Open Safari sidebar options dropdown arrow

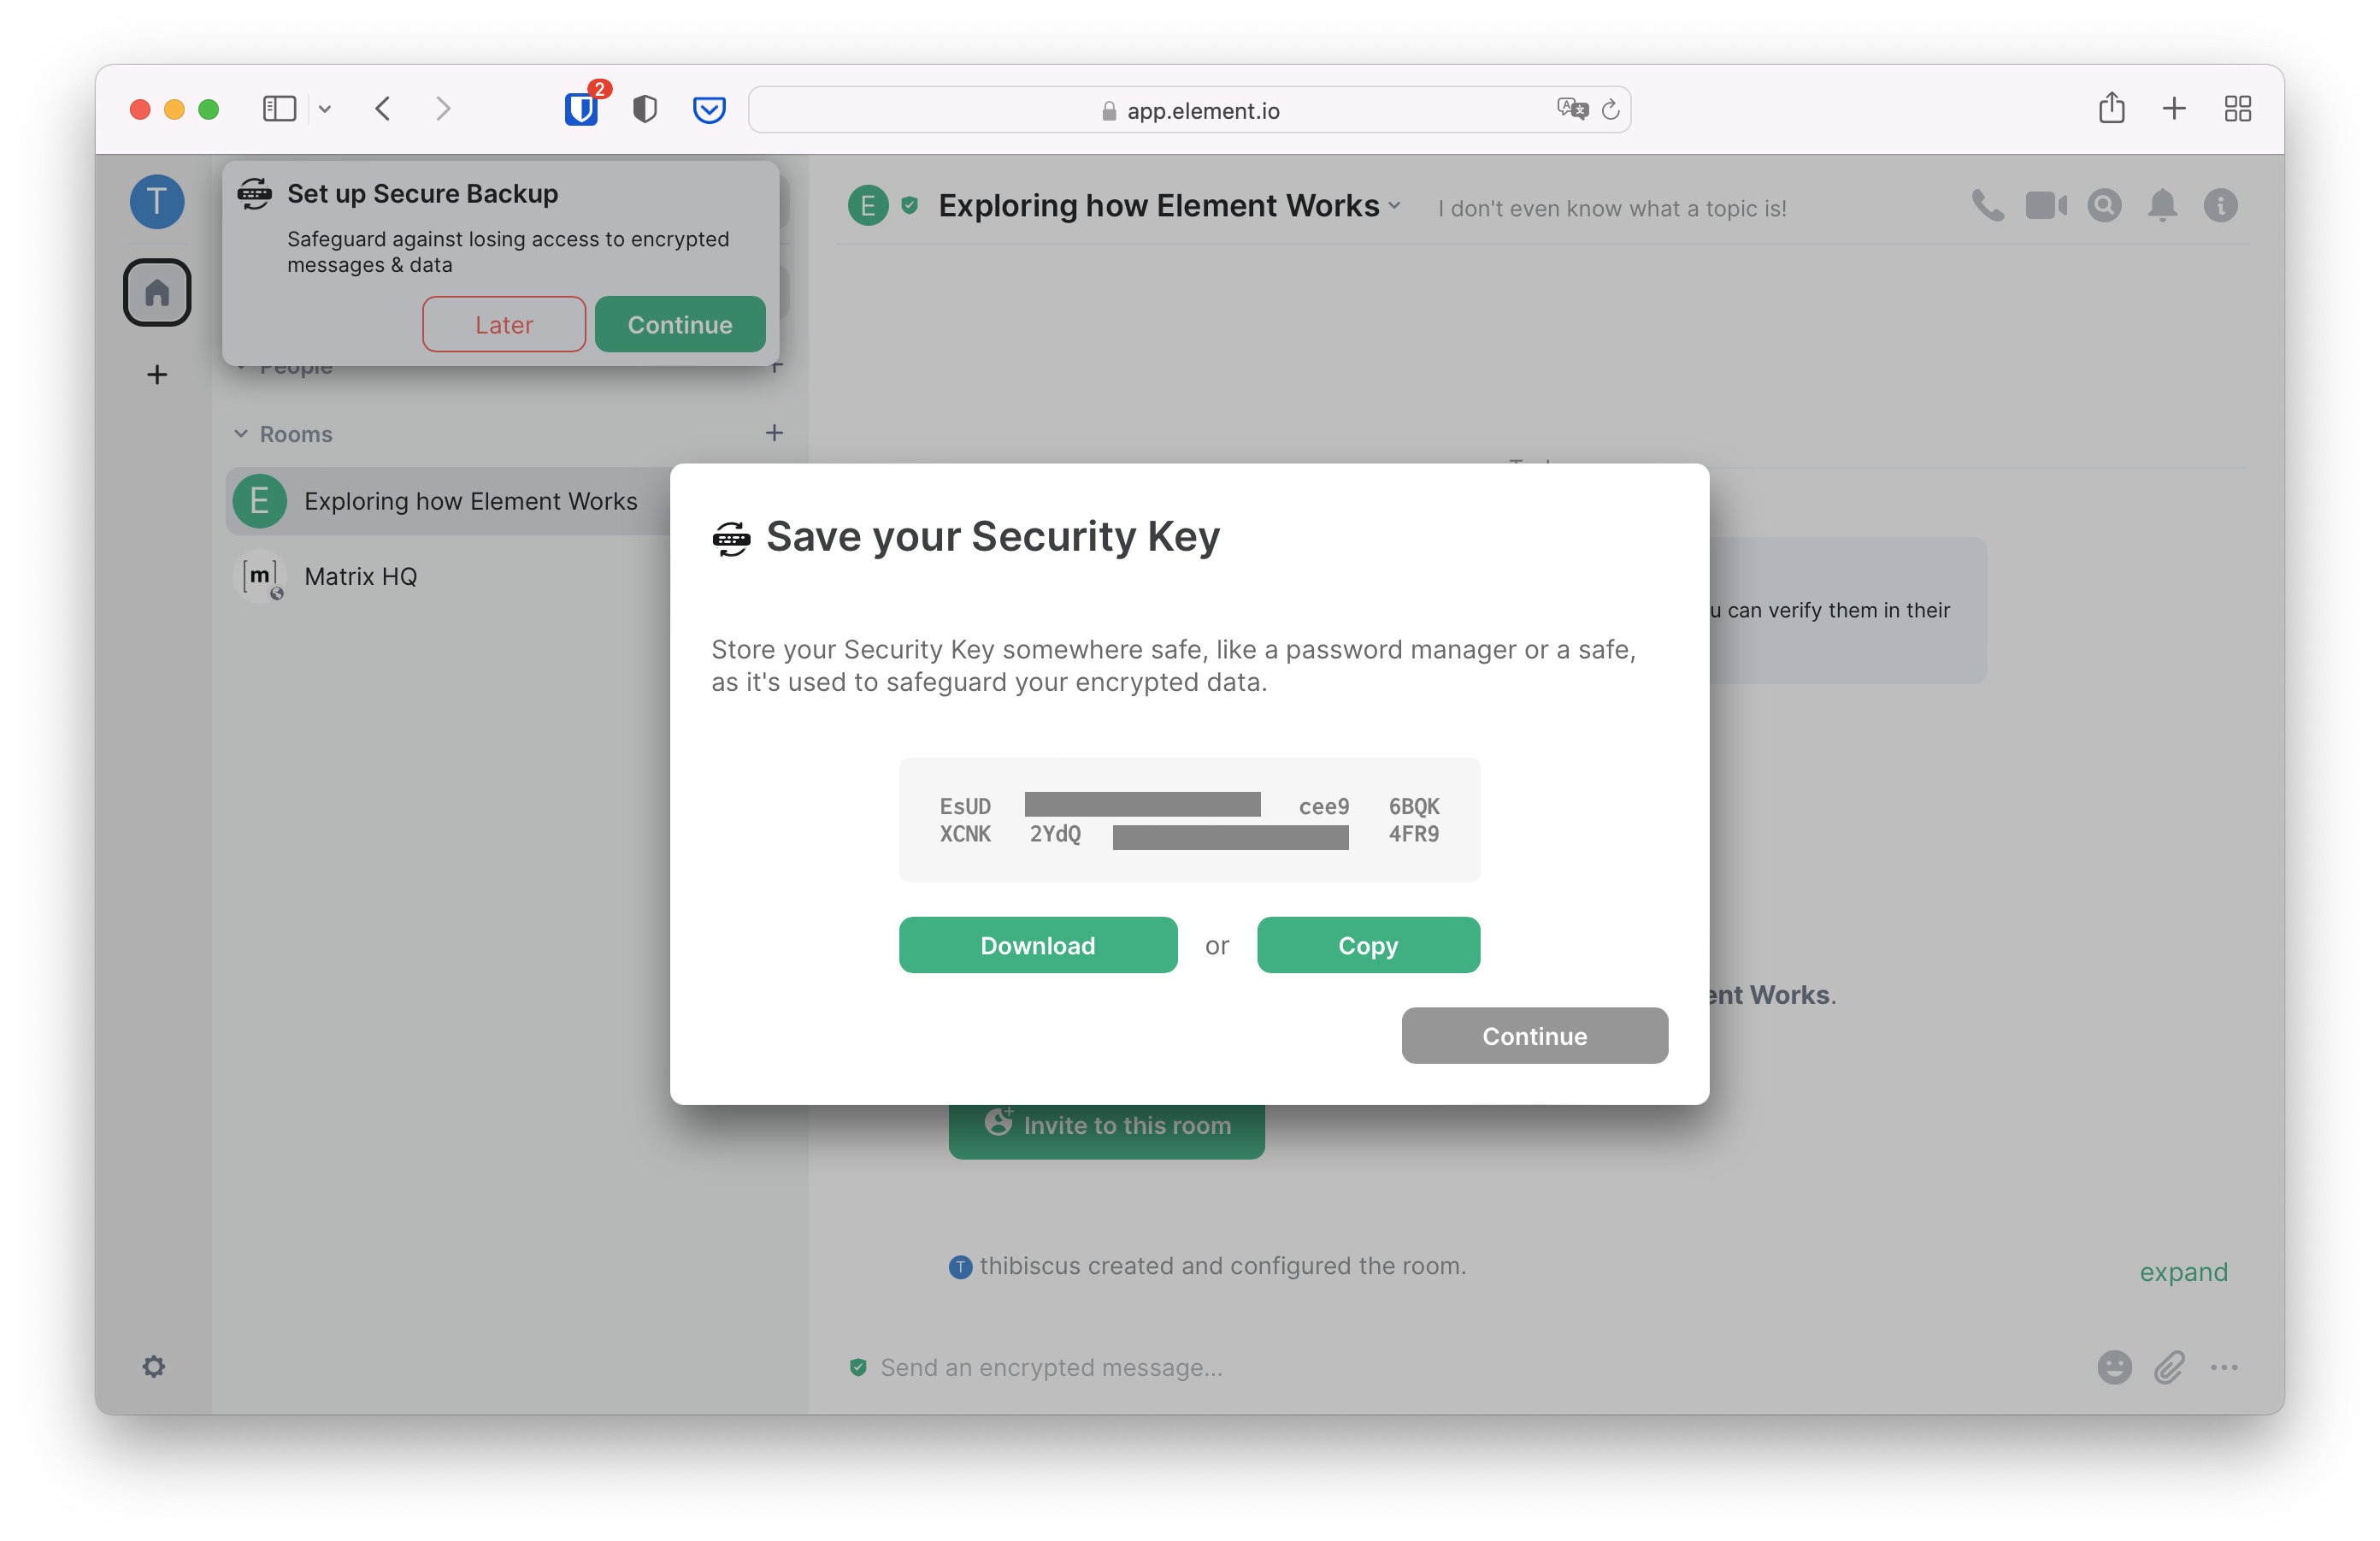tap(325, 109)
